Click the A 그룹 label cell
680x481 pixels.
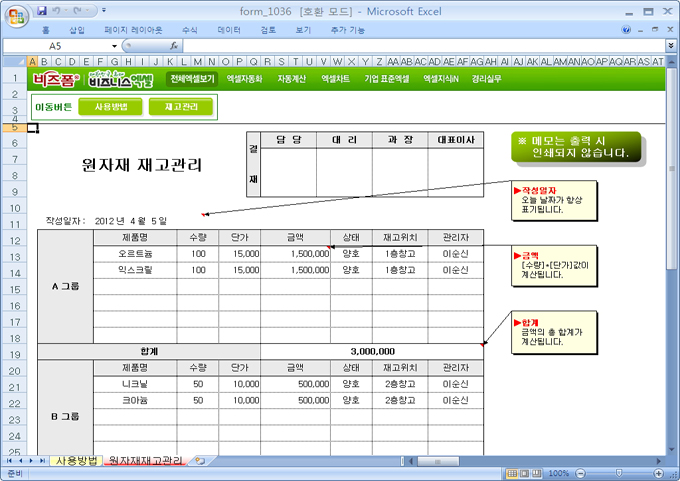(x=65, y=286)
